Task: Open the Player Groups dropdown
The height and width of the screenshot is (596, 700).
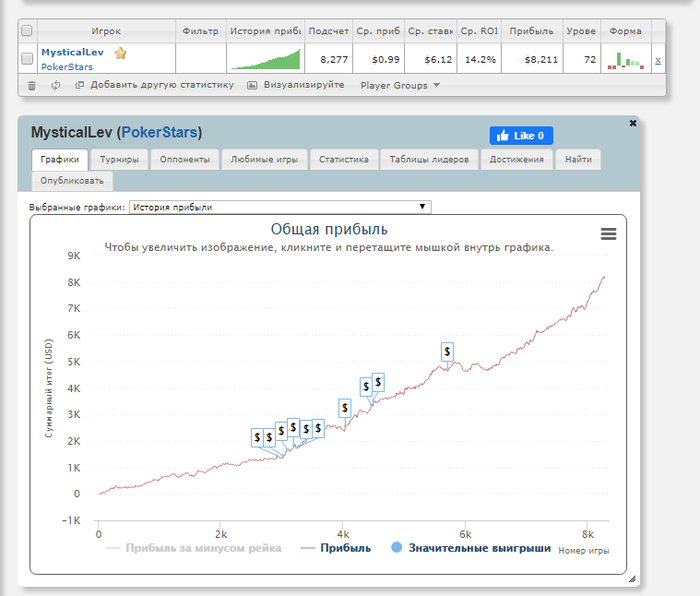Action: (x=400, y=85)
